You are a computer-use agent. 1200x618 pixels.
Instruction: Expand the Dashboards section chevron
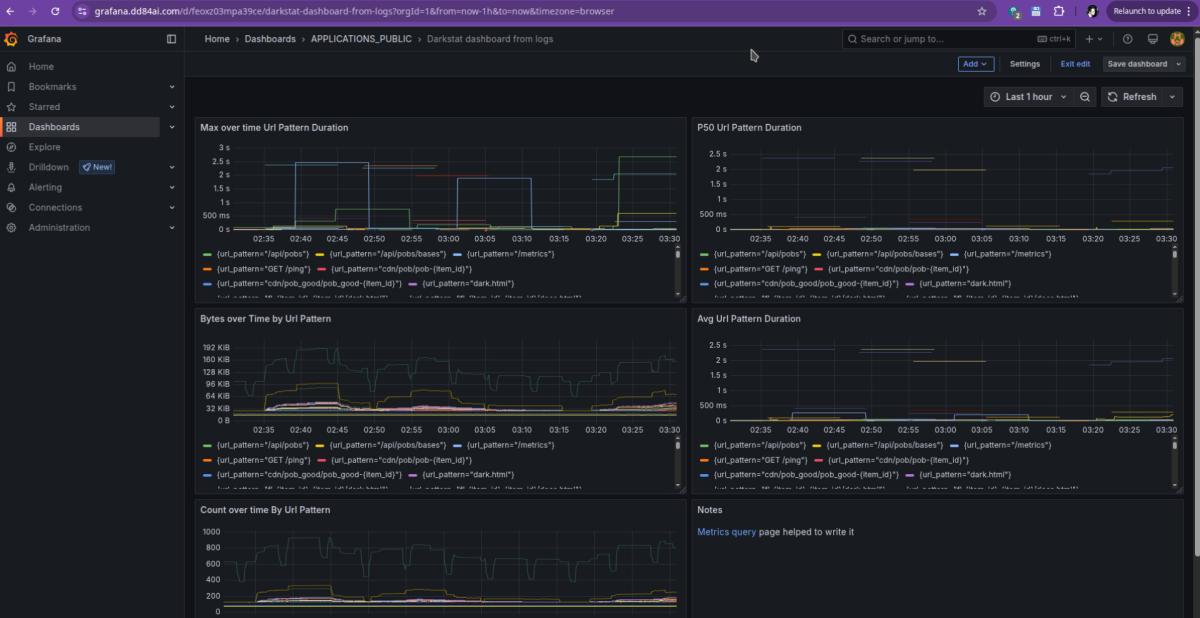pos(172,127)
